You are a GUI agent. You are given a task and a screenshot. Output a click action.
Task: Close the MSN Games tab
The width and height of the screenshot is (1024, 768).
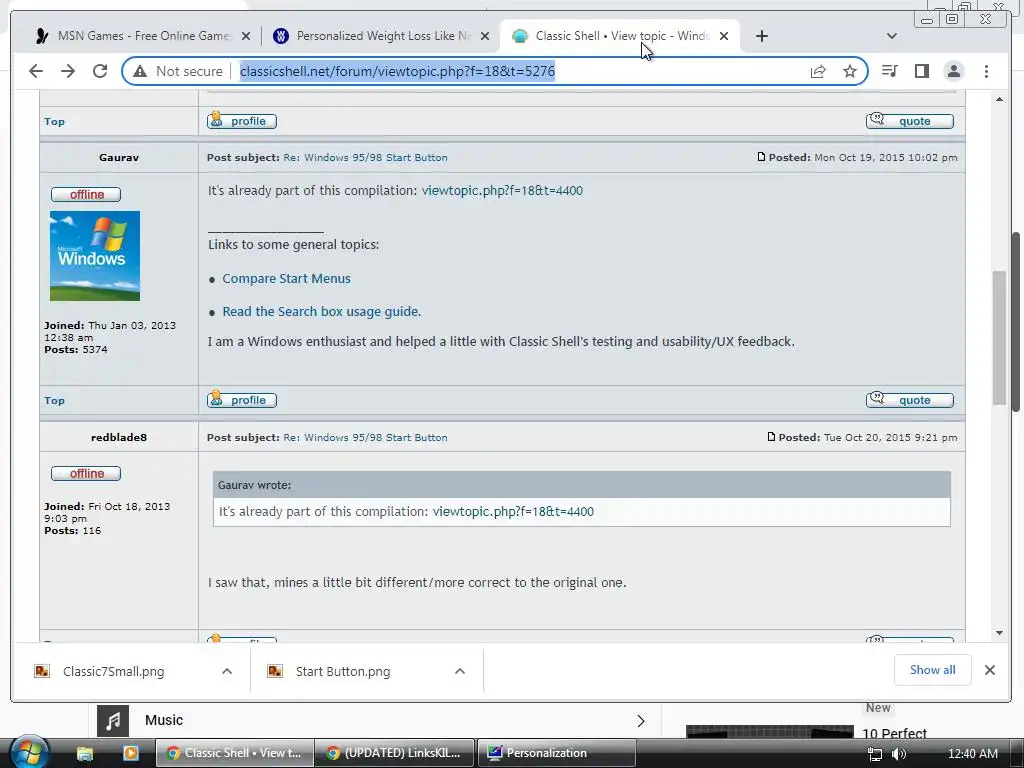pos(246,36)
